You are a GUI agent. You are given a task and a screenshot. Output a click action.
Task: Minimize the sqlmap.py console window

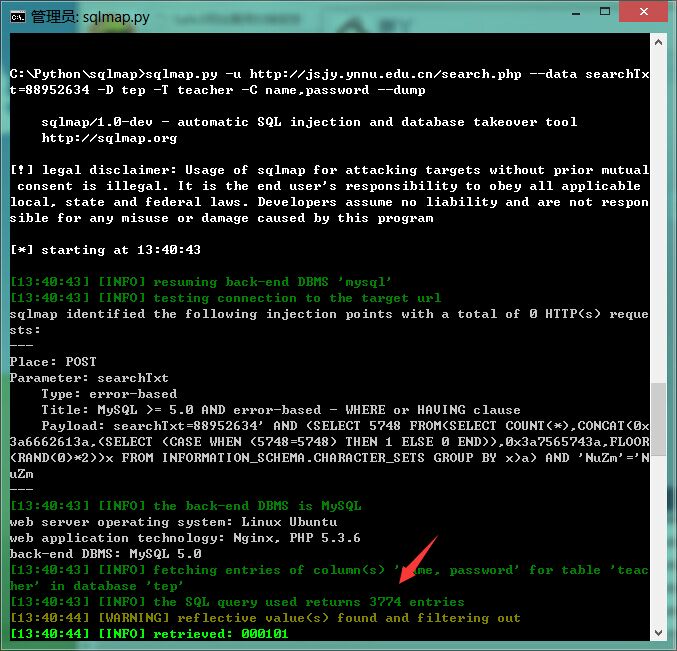pyautogui.click(x=576, y=13)
